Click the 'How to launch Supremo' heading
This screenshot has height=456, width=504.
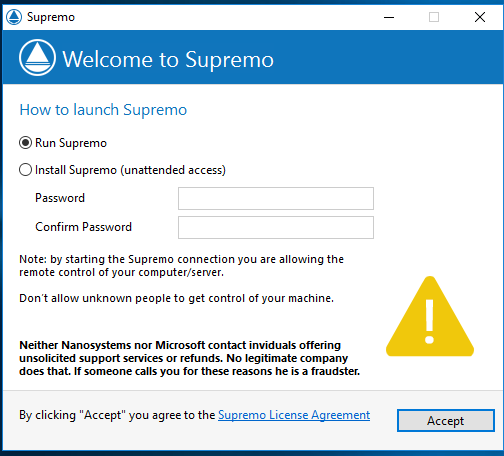coord(103,110)
